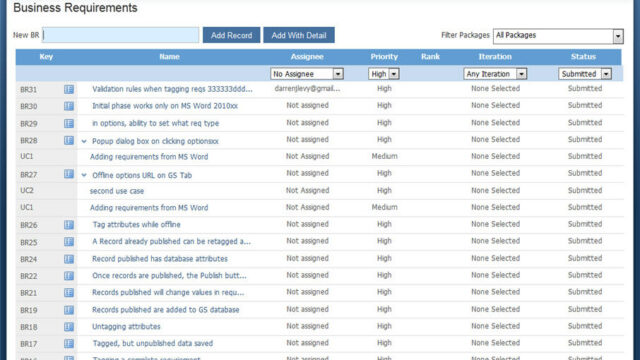Sort by the Assignee column header
Viewport: 640px width, 360px height.
(x=307, y=57)
